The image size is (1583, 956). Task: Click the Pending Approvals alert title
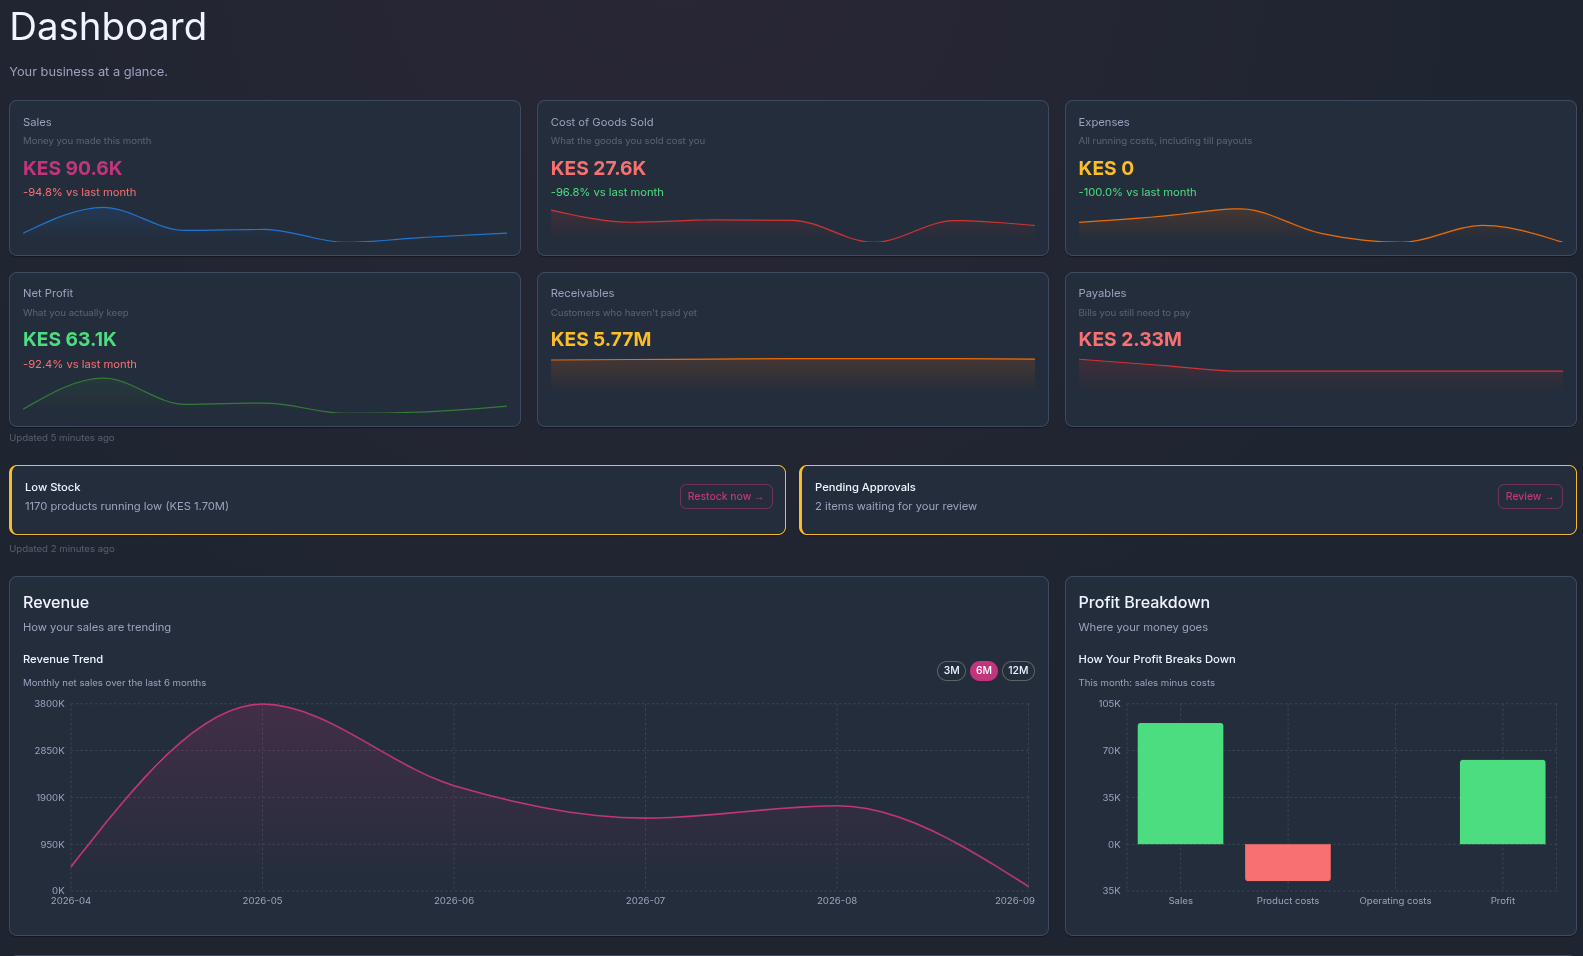click(865, 487)
